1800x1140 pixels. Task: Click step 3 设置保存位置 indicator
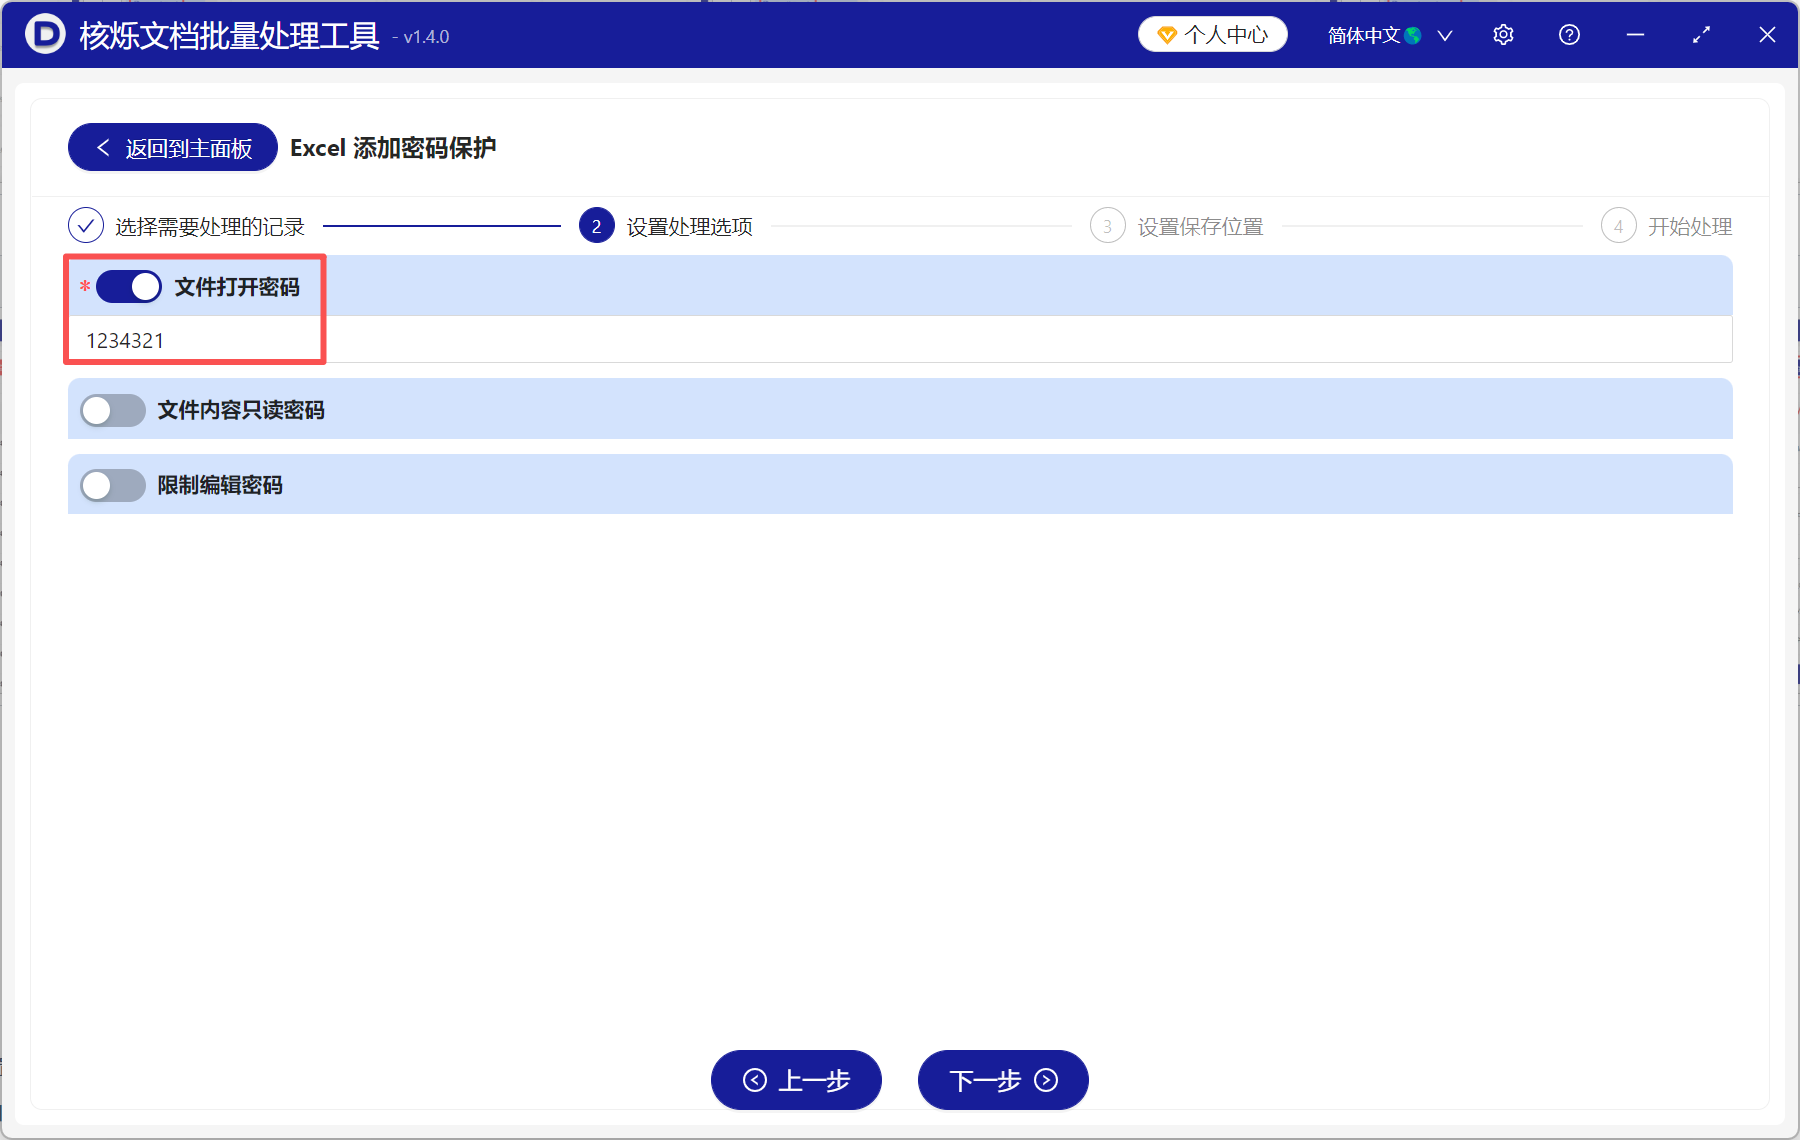pos(1108,225)
